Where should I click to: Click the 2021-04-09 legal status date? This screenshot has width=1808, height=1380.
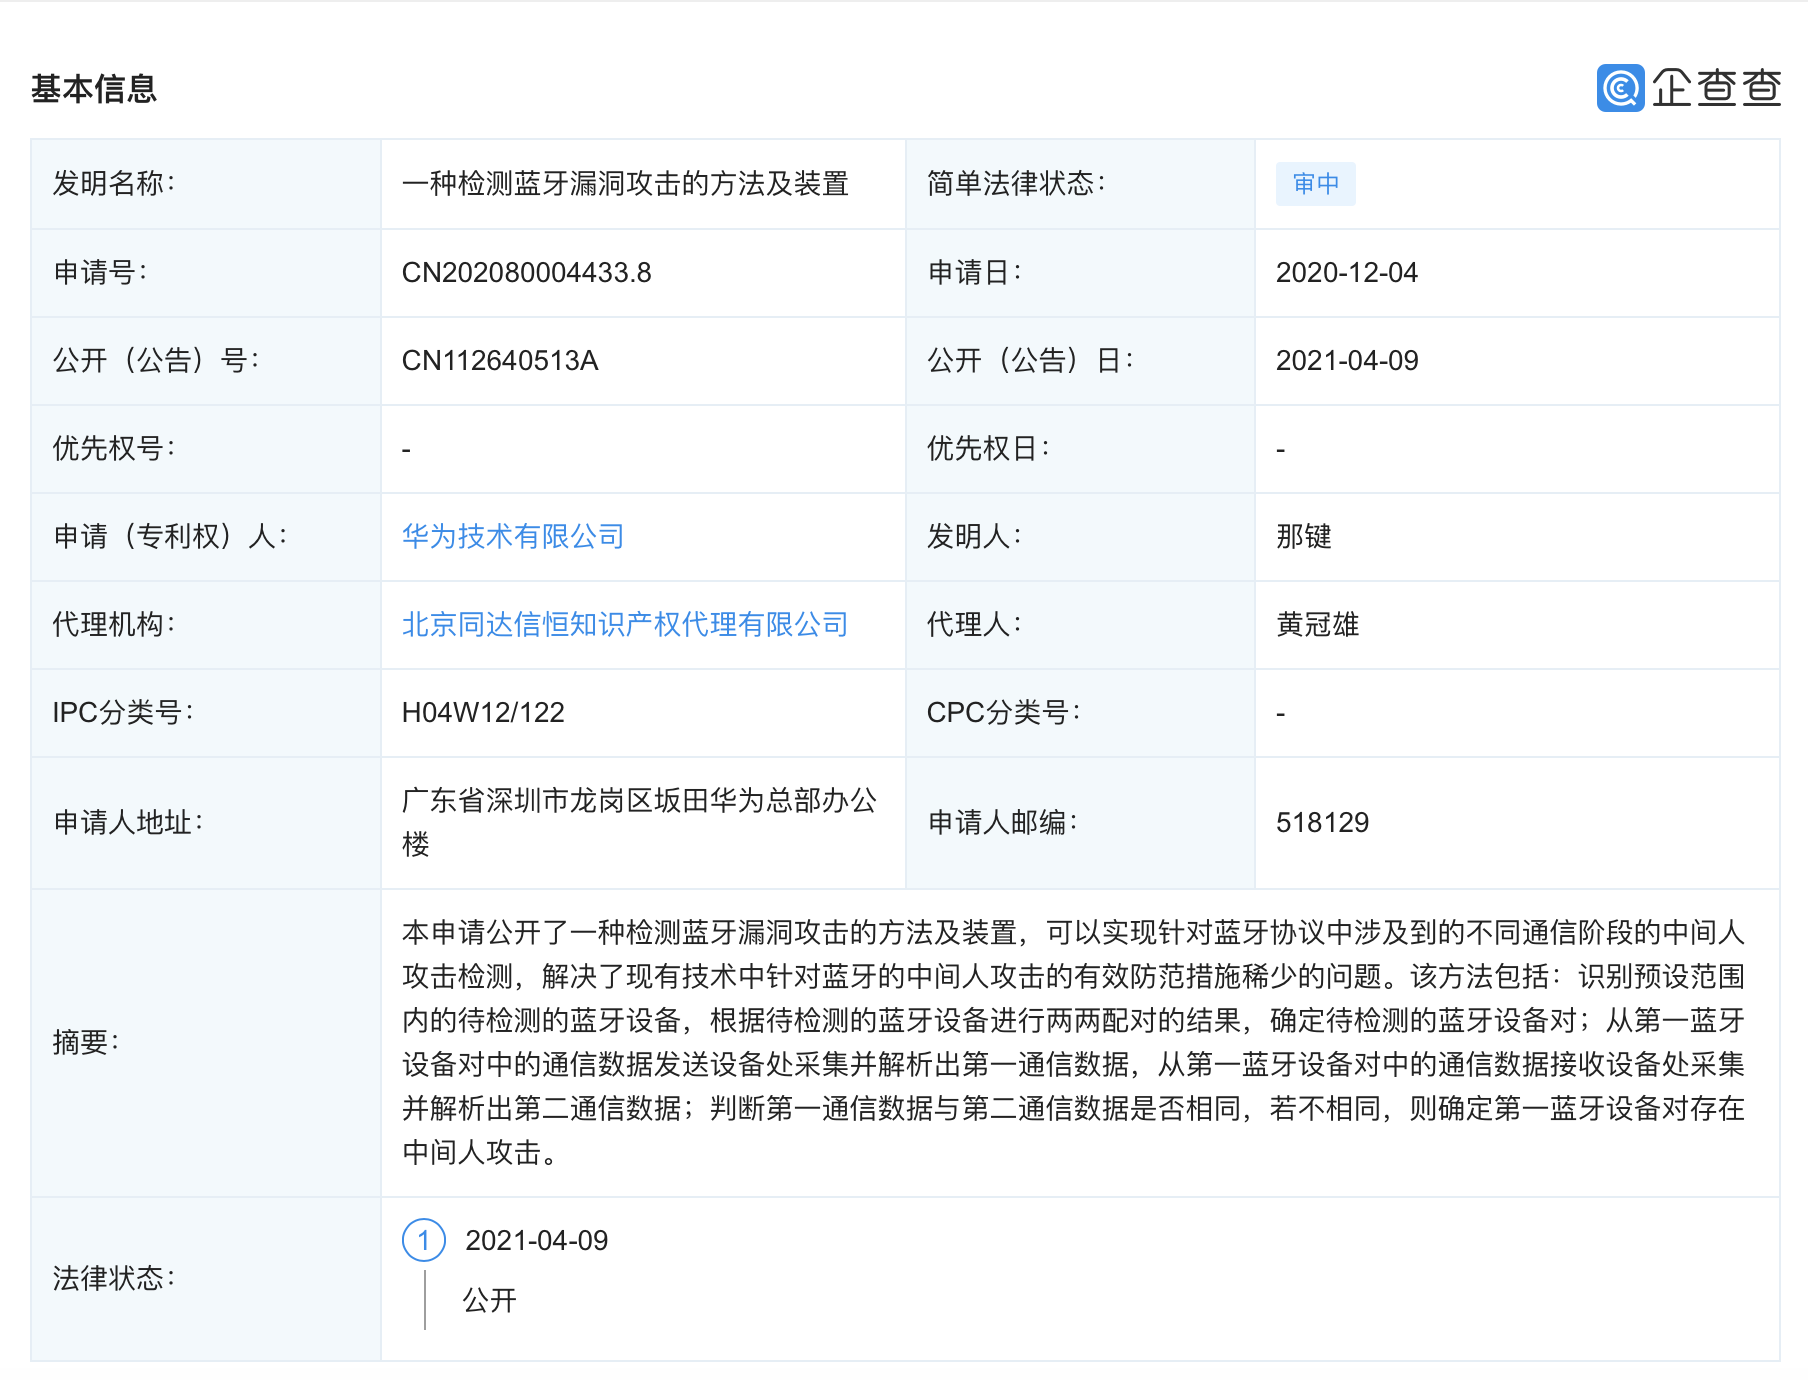(x=537, y=1241)
